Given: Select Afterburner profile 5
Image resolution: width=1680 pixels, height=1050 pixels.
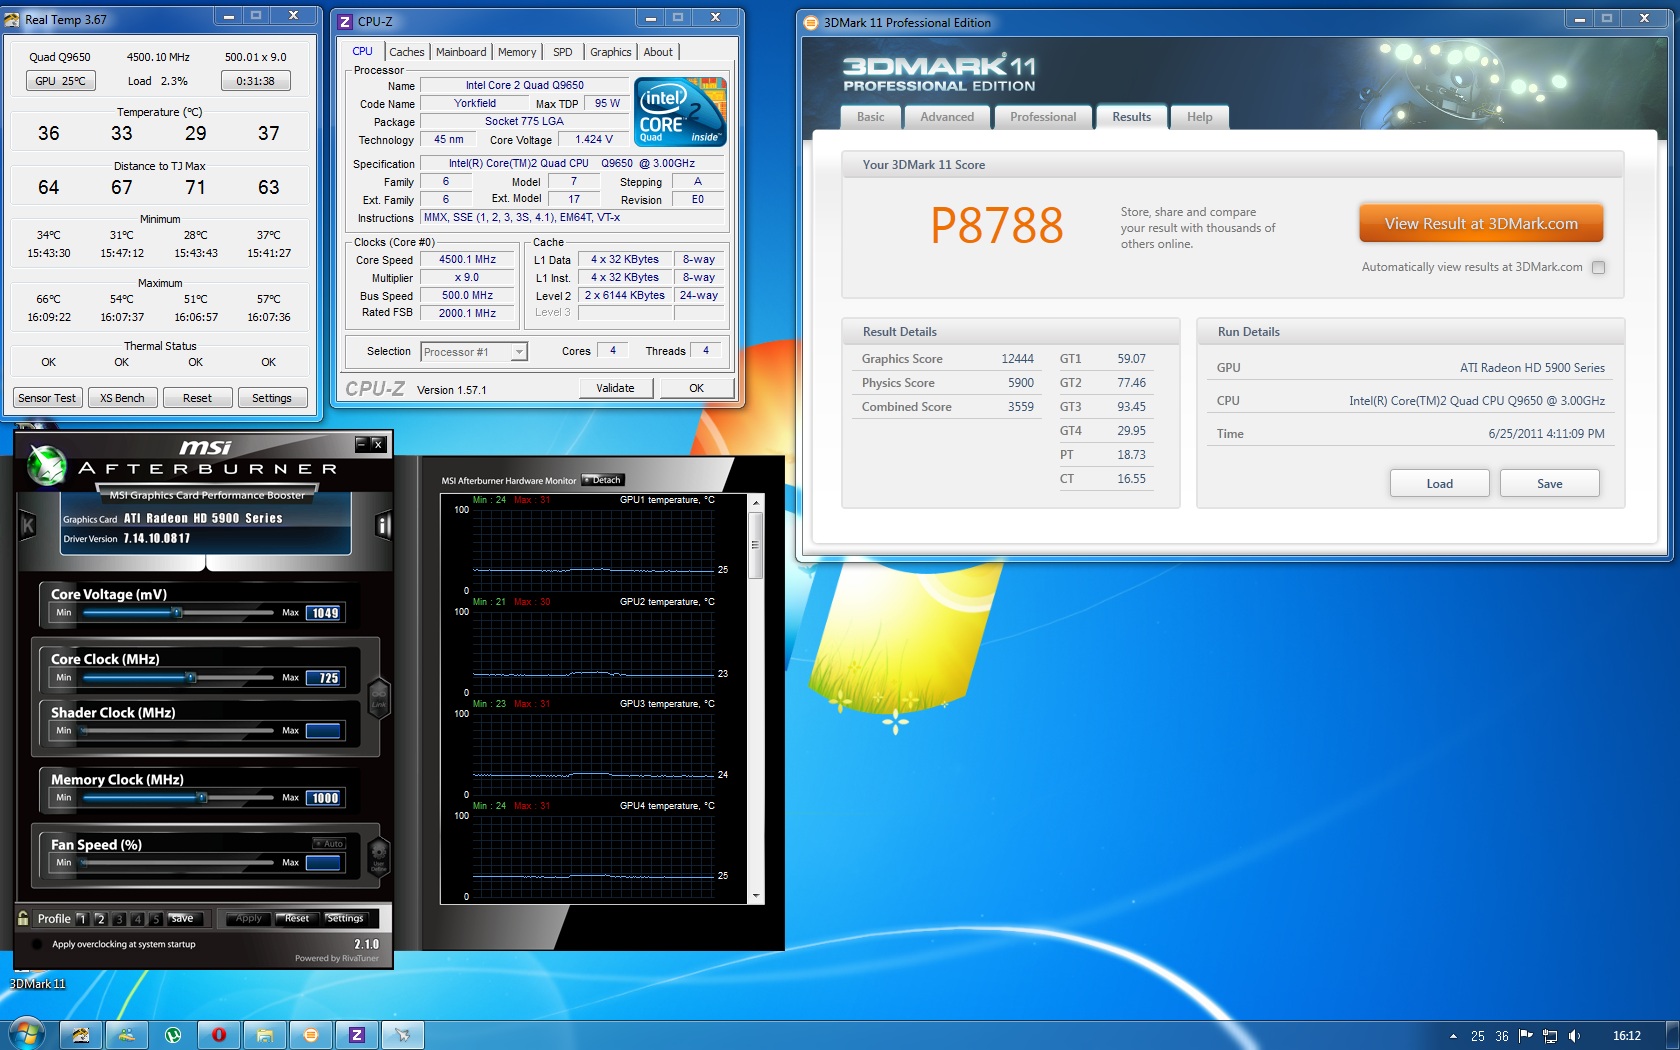Looking at the screenshot, I should 155,919.
